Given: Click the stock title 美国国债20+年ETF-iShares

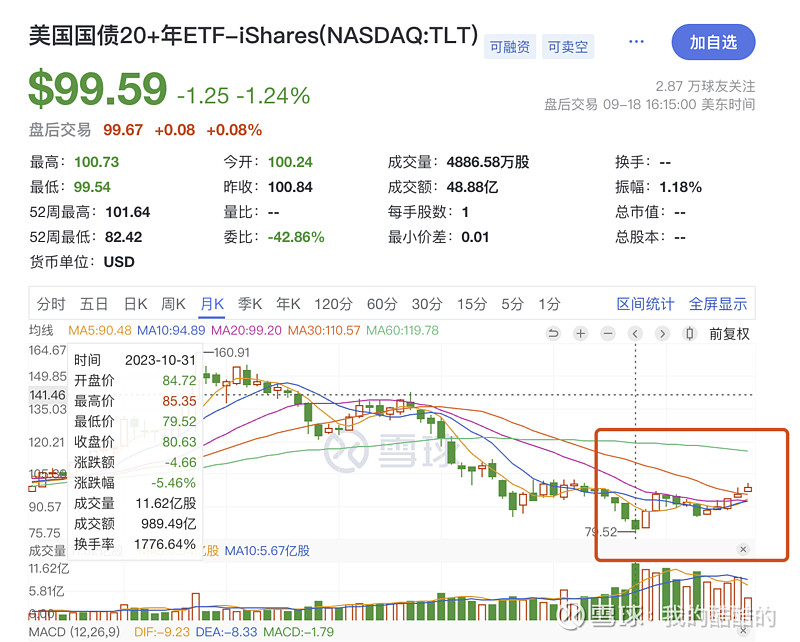Looking at the screenshot, I should (254, 36).
